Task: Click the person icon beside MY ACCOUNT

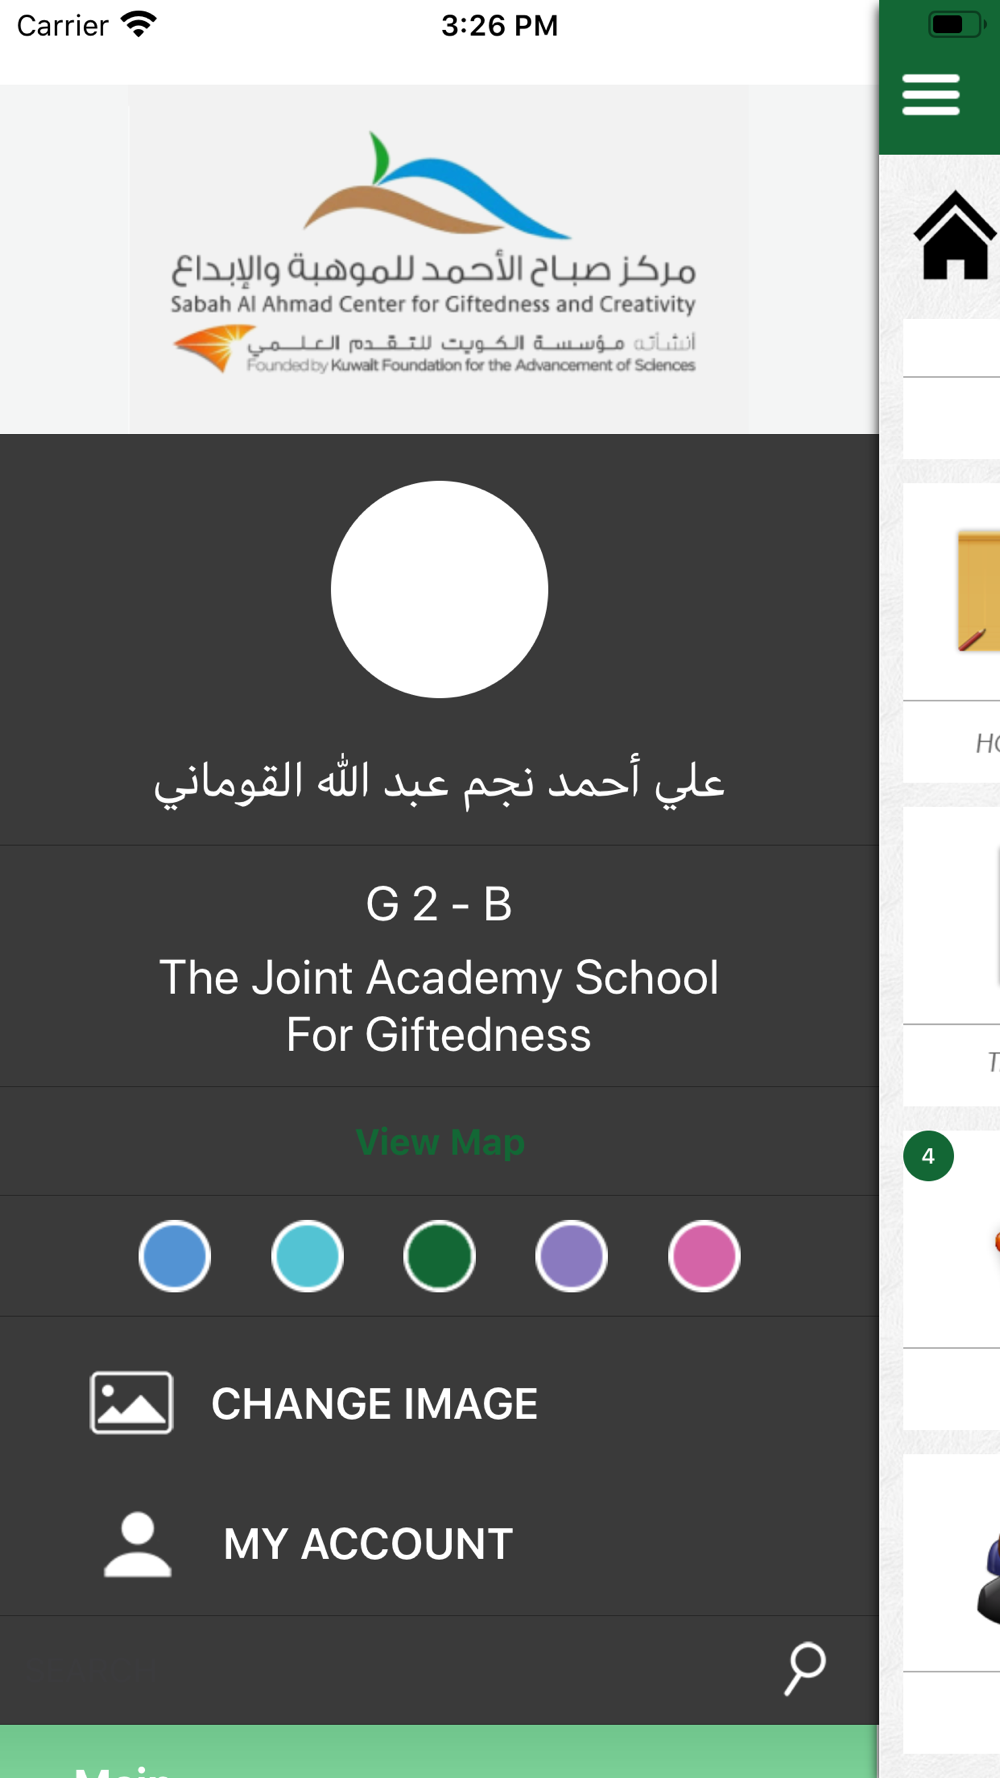Action: (138, 1544)
